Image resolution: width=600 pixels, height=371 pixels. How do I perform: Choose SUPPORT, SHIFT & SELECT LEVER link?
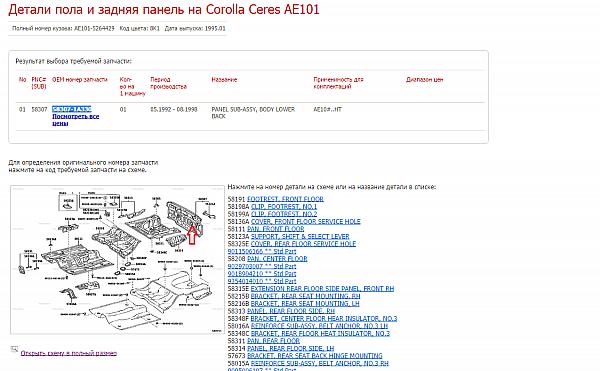point(300,236)
